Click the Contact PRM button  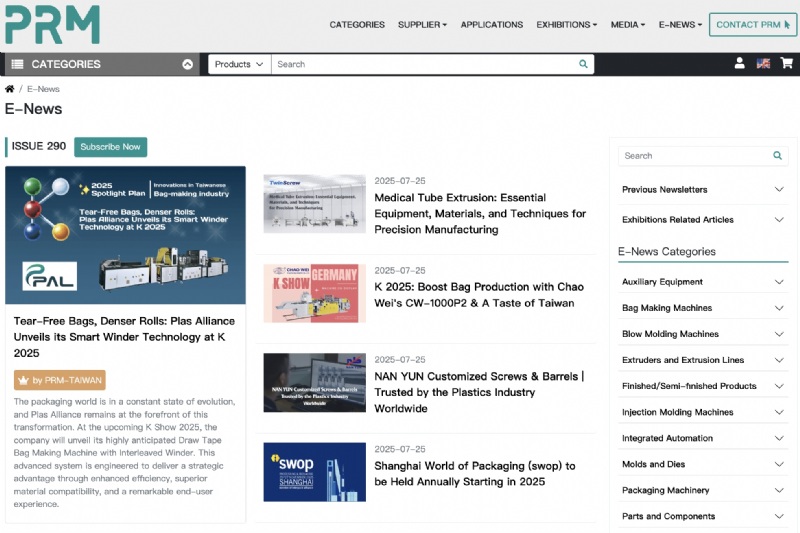[752, 25]
